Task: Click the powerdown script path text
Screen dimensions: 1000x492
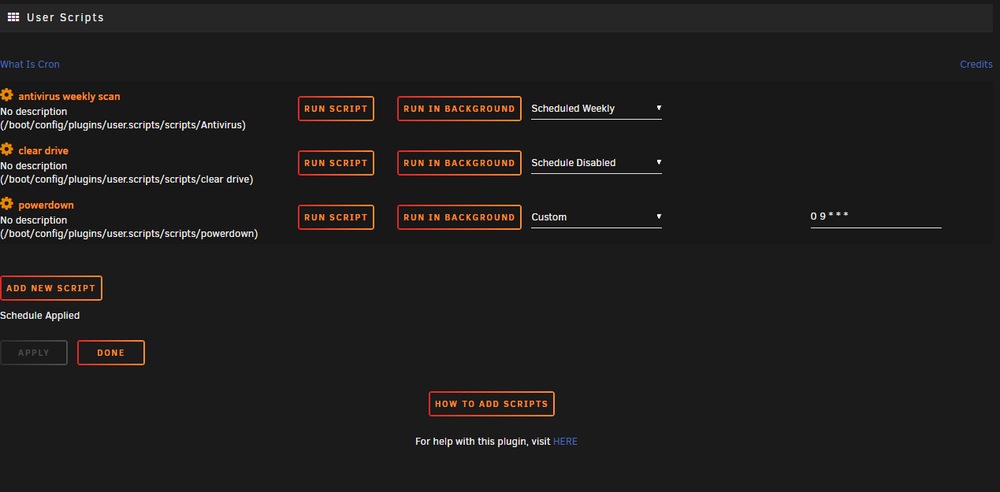Action: pos(129,234)
